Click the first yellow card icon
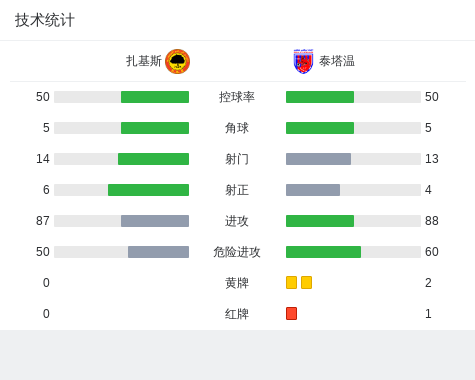This screenshot has height=380, width=475. click(291, 282)
